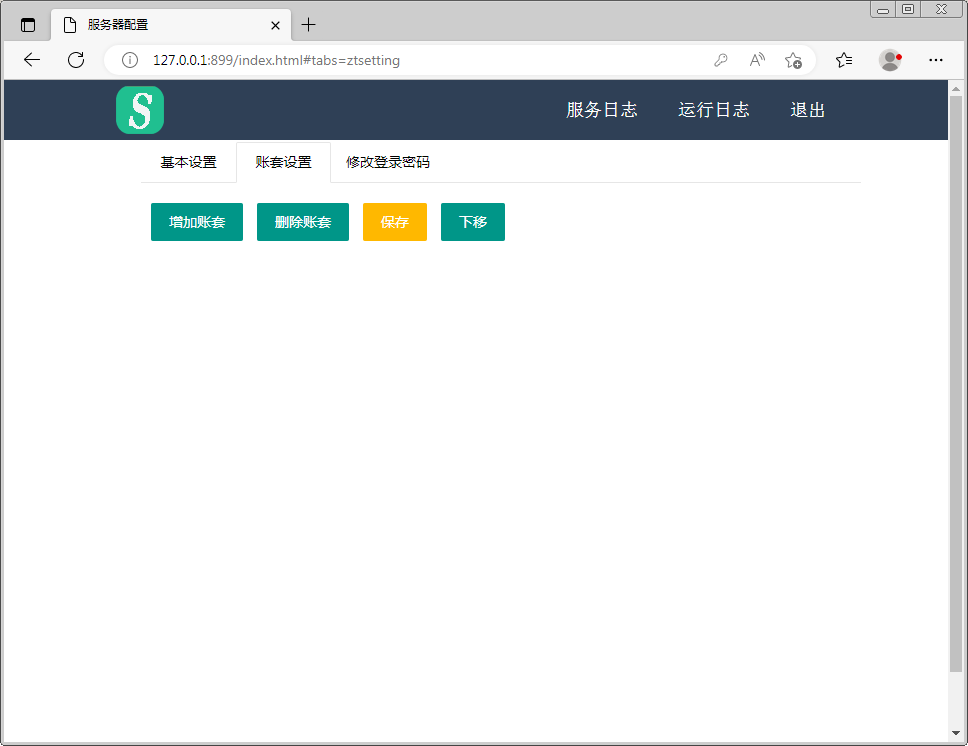This screenshot has height=746, width=968.
Task: Maximize the browser window
Action: (x=908, y=10)
